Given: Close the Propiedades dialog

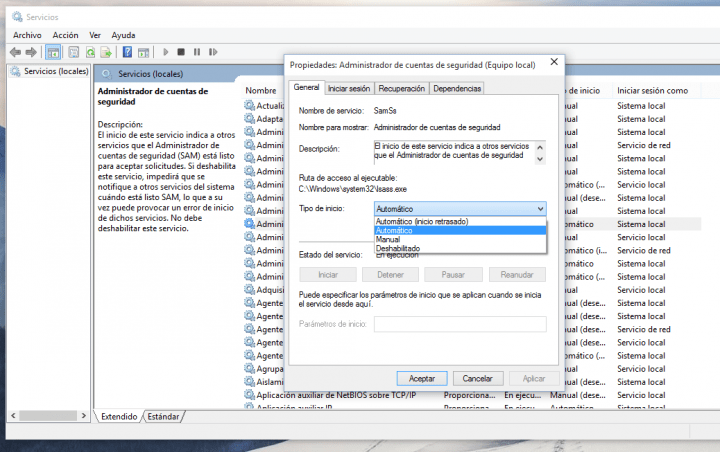Looking at the screenshot, I should click(554, 62).
